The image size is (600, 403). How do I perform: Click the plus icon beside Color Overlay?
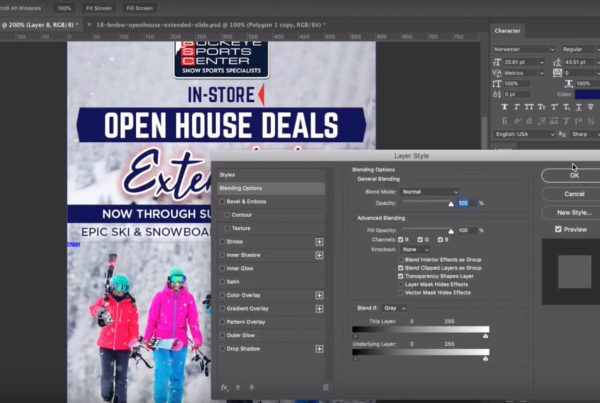tap(320, 295)
